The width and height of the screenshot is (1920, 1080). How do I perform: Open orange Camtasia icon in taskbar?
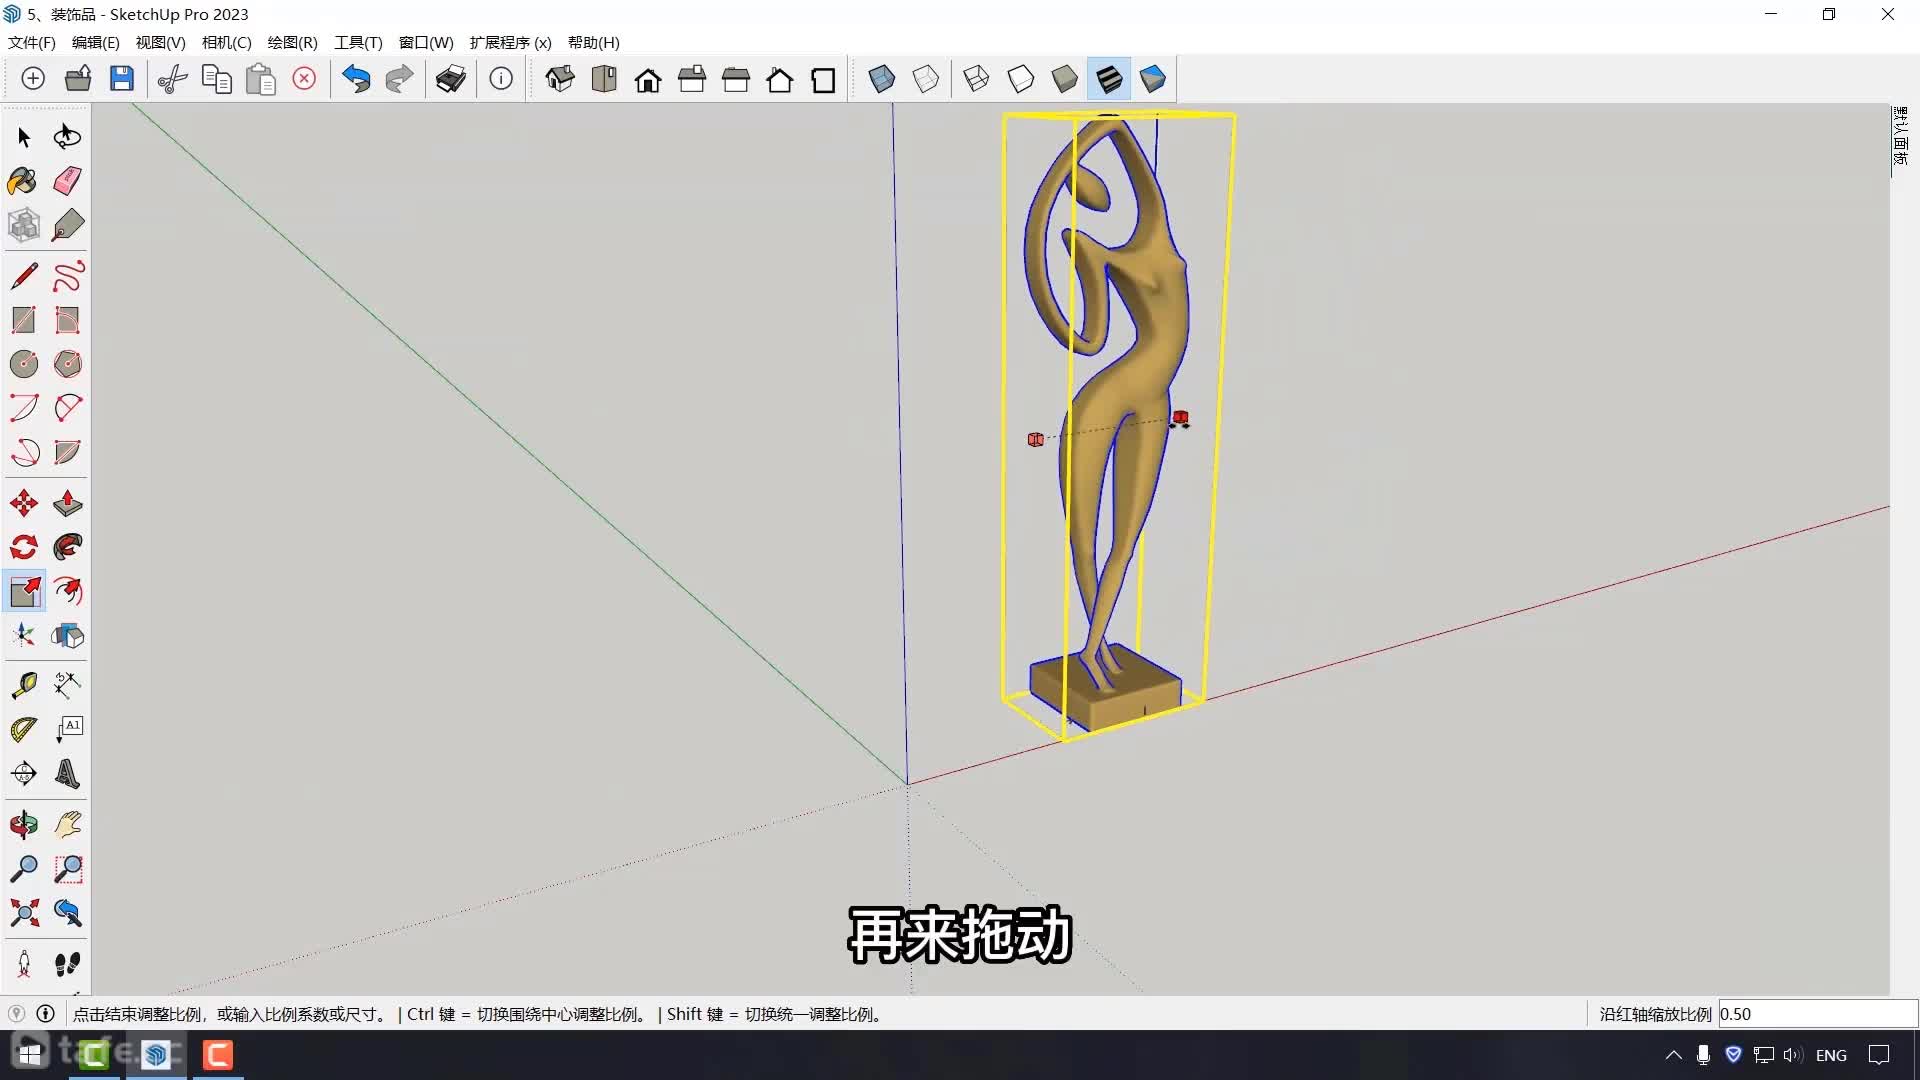tap(218, 1055)
